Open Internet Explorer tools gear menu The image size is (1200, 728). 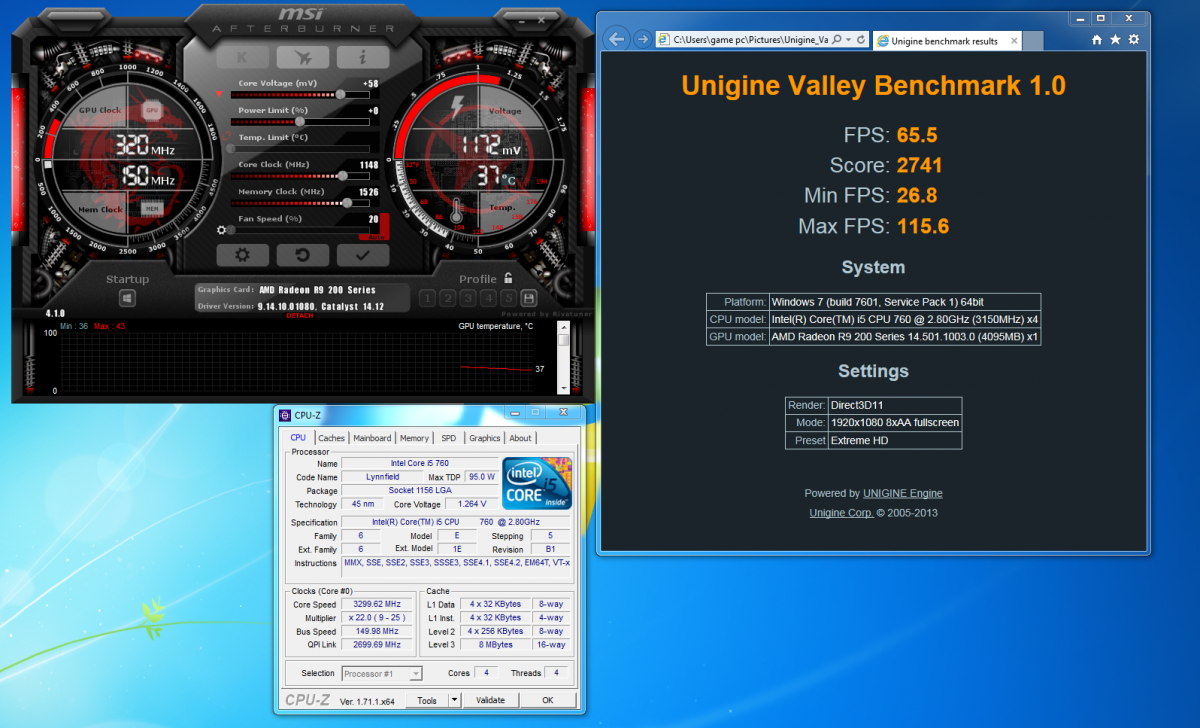pos(1133,39)
